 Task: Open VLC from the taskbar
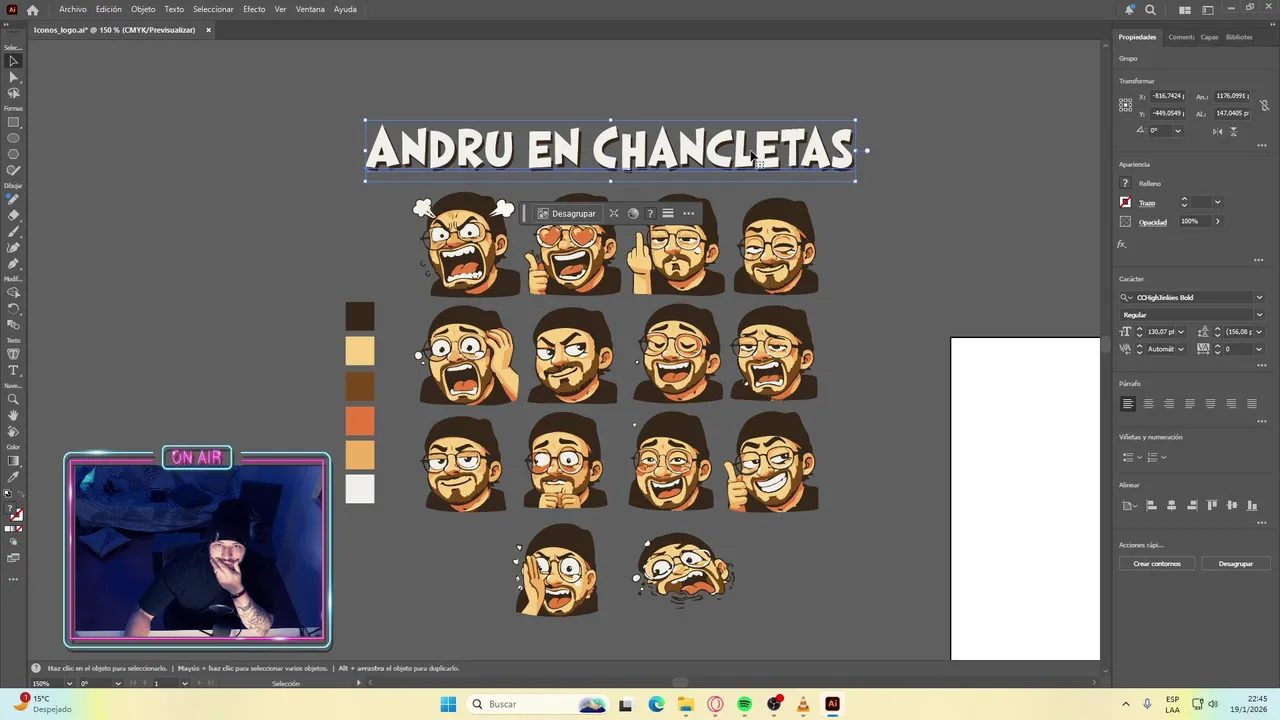(802, 704)
